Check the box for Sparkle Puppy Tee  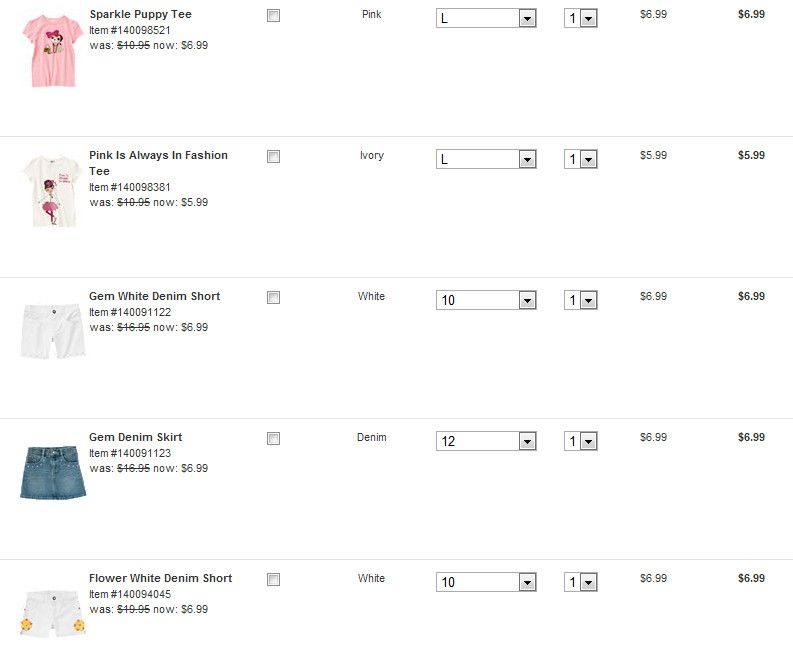pyautogui.click(x=274, y=16)
